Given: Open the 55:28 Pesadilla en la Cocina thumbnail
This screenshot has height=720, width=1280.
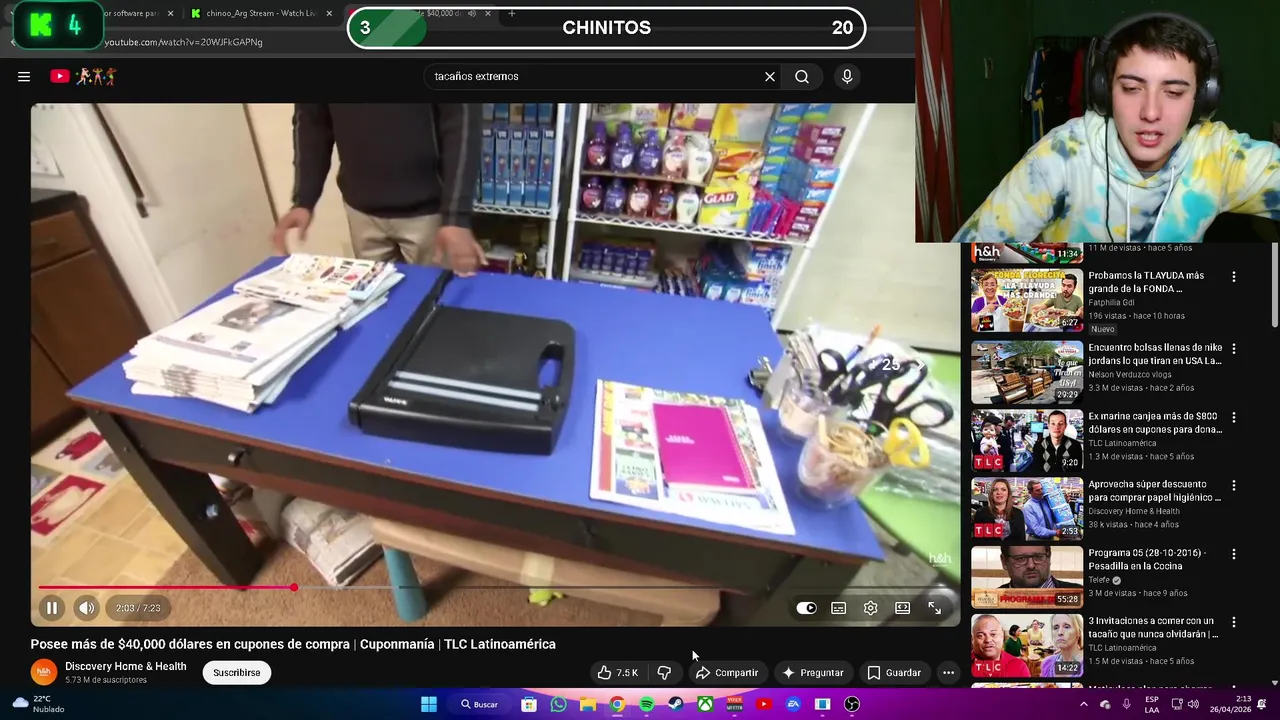Looking at the screenshot, I should (x=1027, y=577).
